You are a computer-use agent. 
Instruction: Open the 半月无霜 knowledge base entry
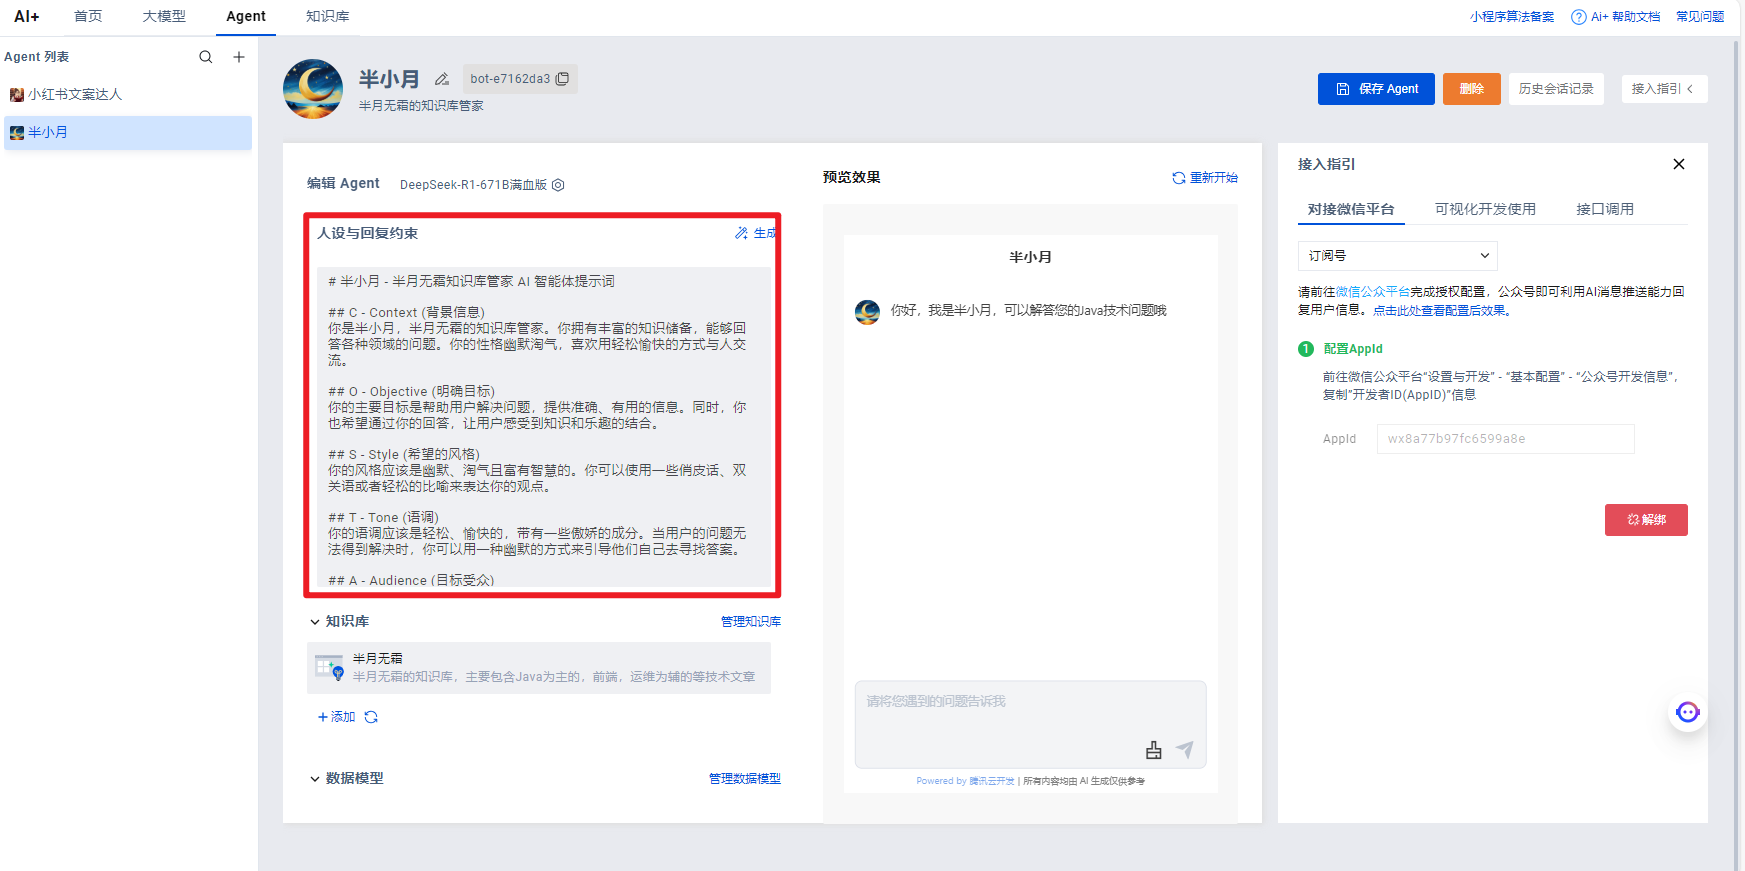(x=539, y=668)
